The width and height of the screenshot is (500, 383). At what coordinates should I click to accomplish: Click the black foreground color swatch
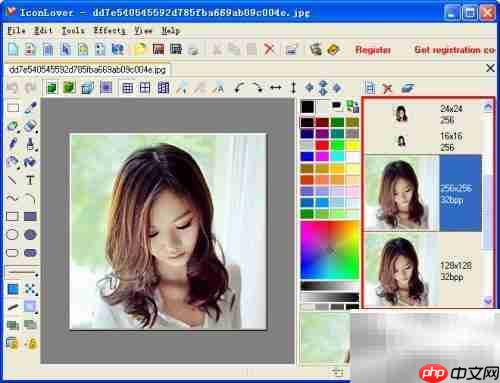[307, 107]
